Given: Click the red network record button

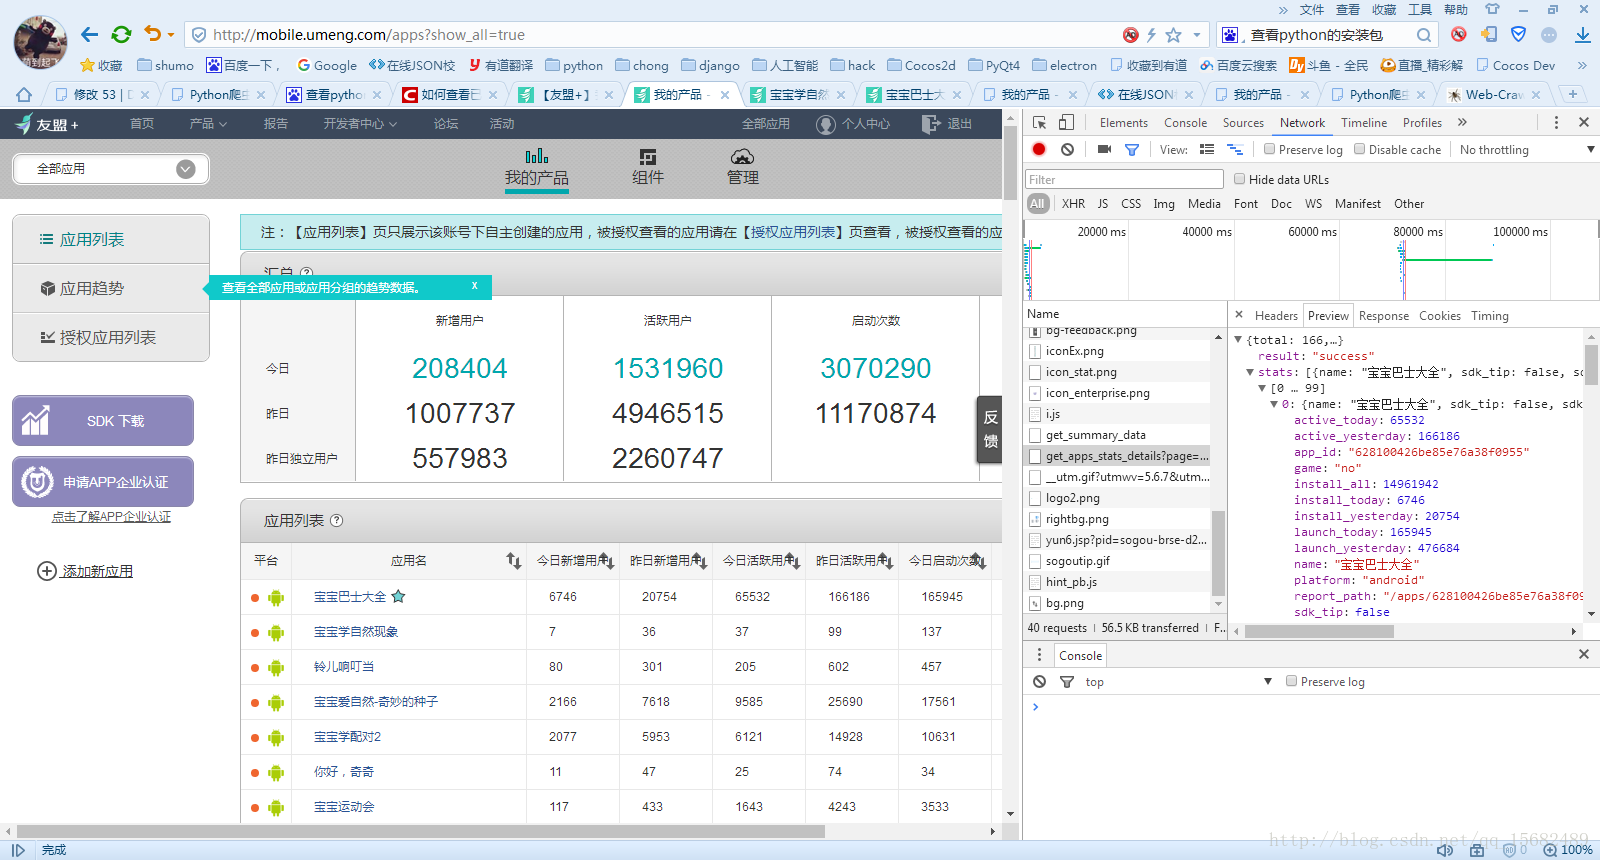Looking at the screenshot, I should tap(1039, 149).
